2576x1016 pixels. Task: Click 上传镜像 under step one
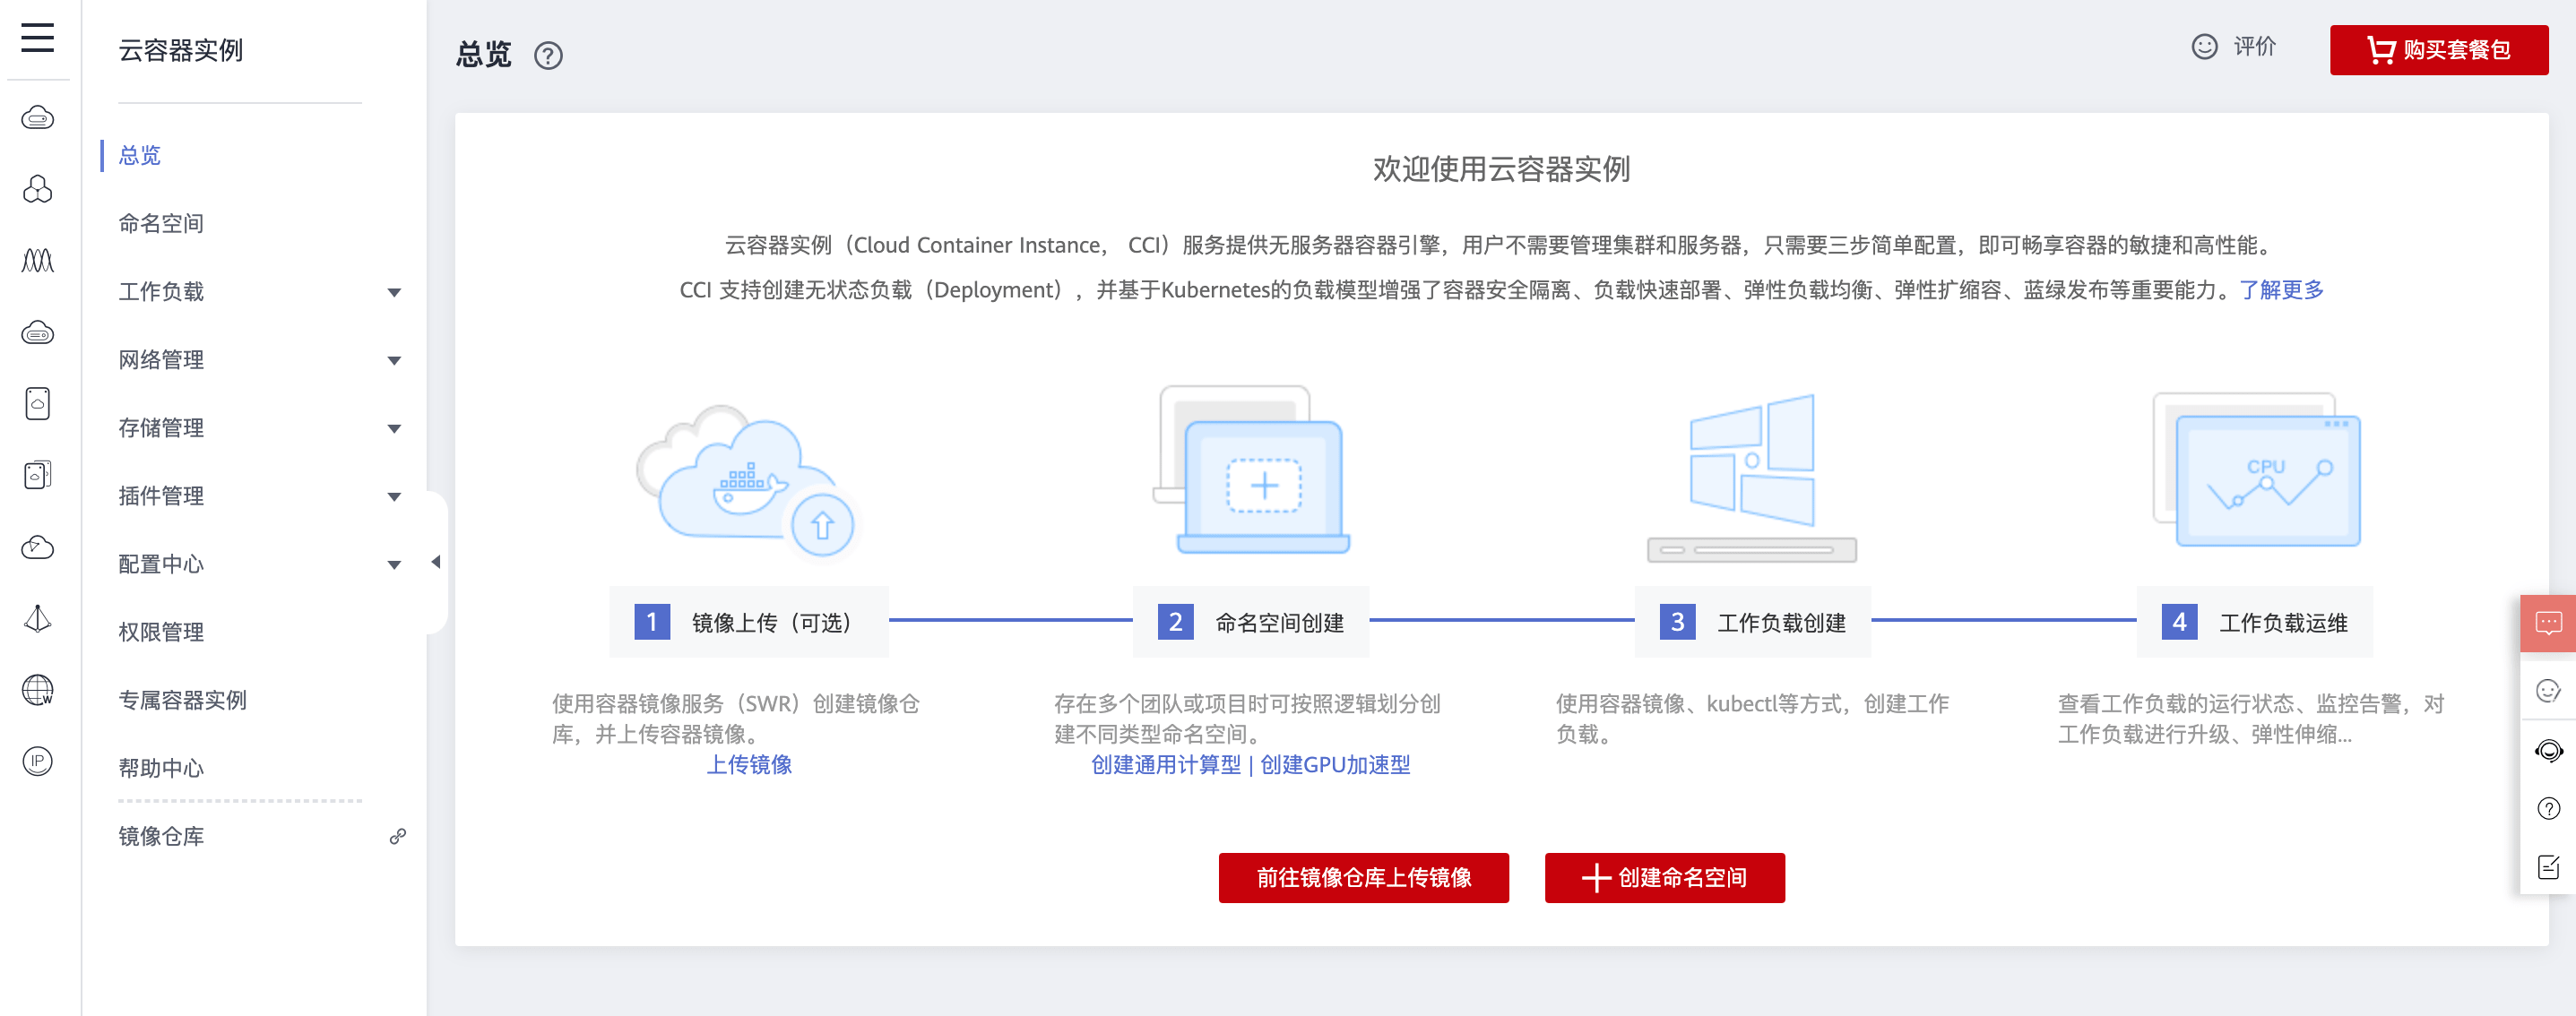(749, 765)
